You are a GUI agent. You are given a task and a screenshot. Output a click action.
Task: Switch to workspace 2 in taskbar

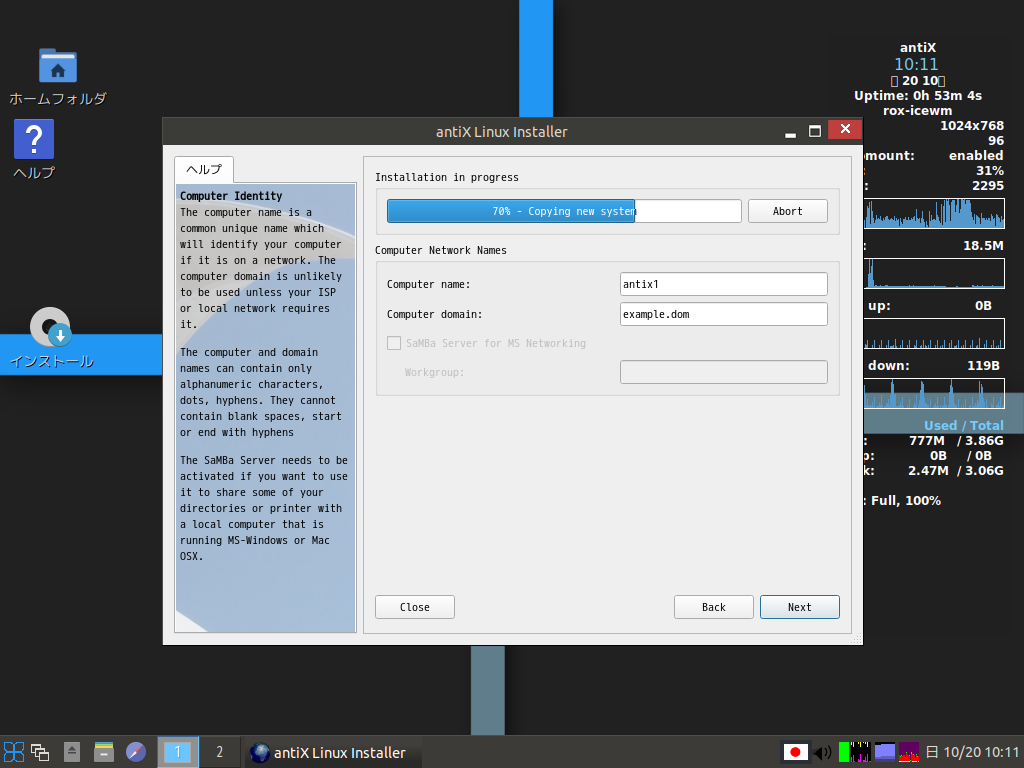(219, 752)
